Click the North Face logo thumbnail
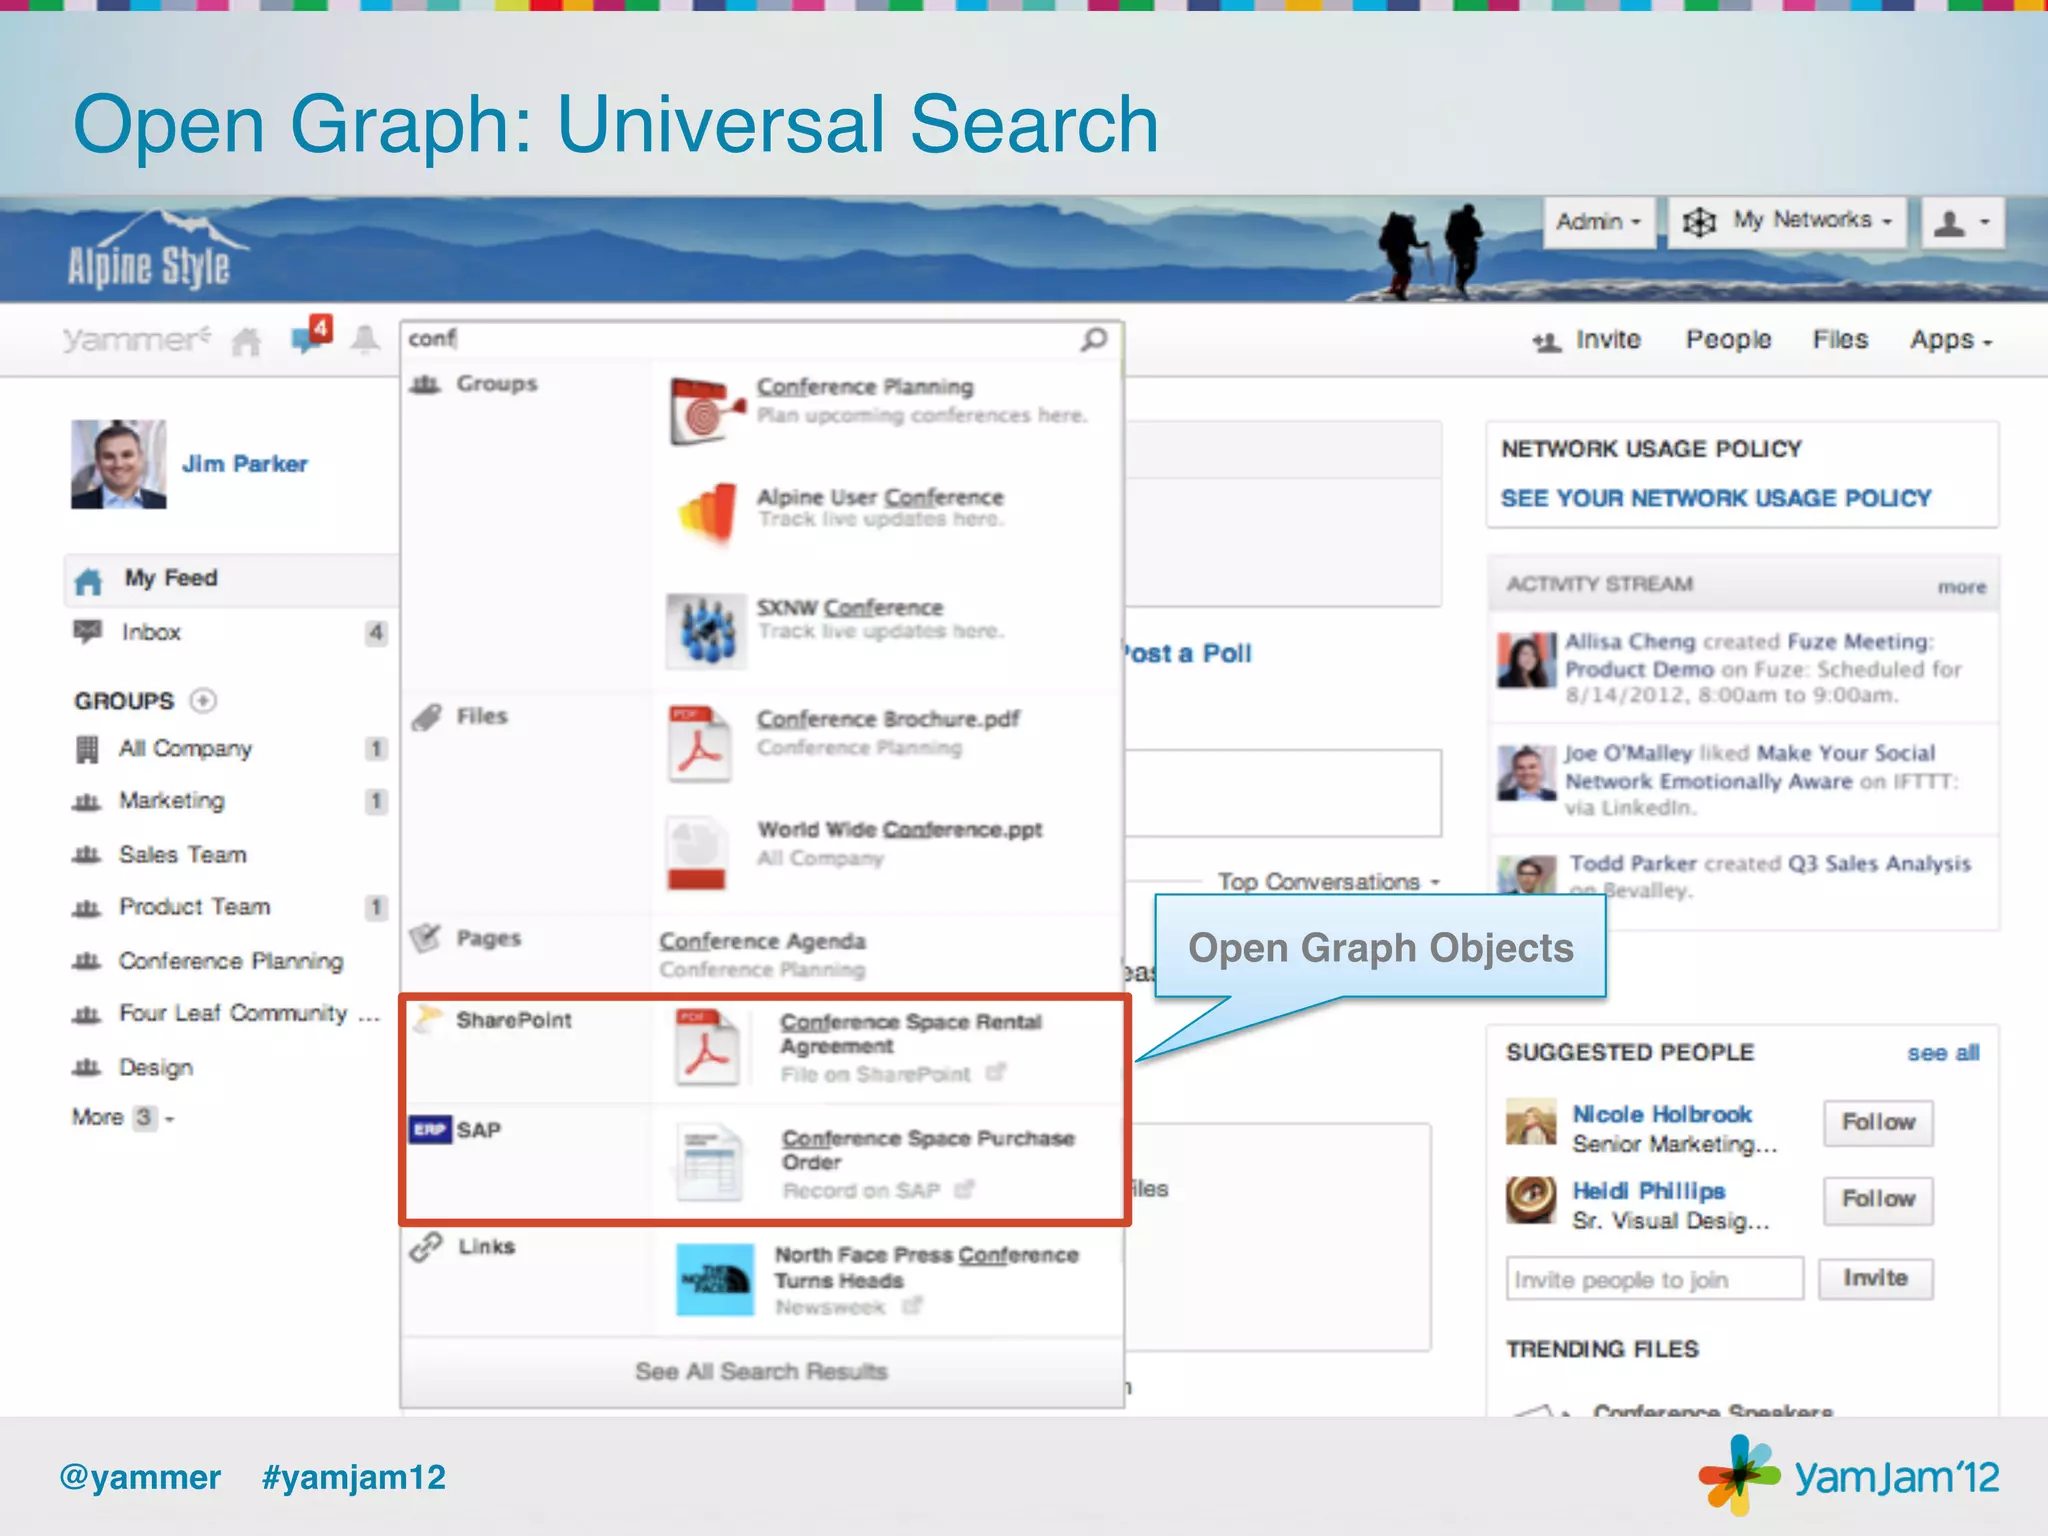The height and width of the screenshot is (1536, 2048). (714, 1279)
